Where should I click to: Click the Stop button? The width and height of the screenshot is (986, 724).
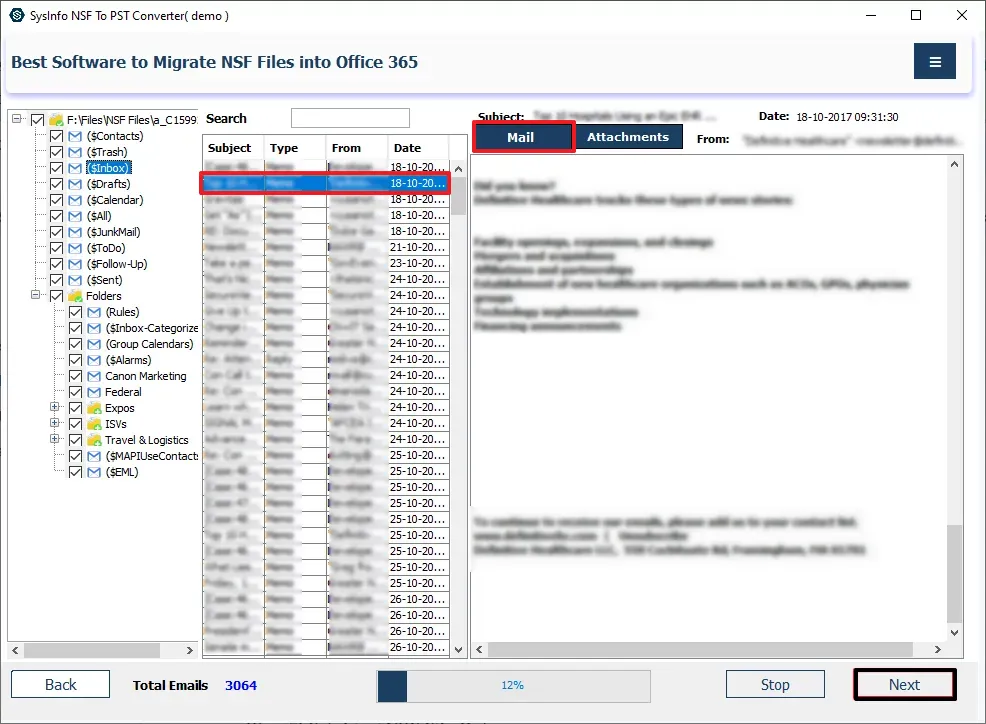(x=774, y=685)
